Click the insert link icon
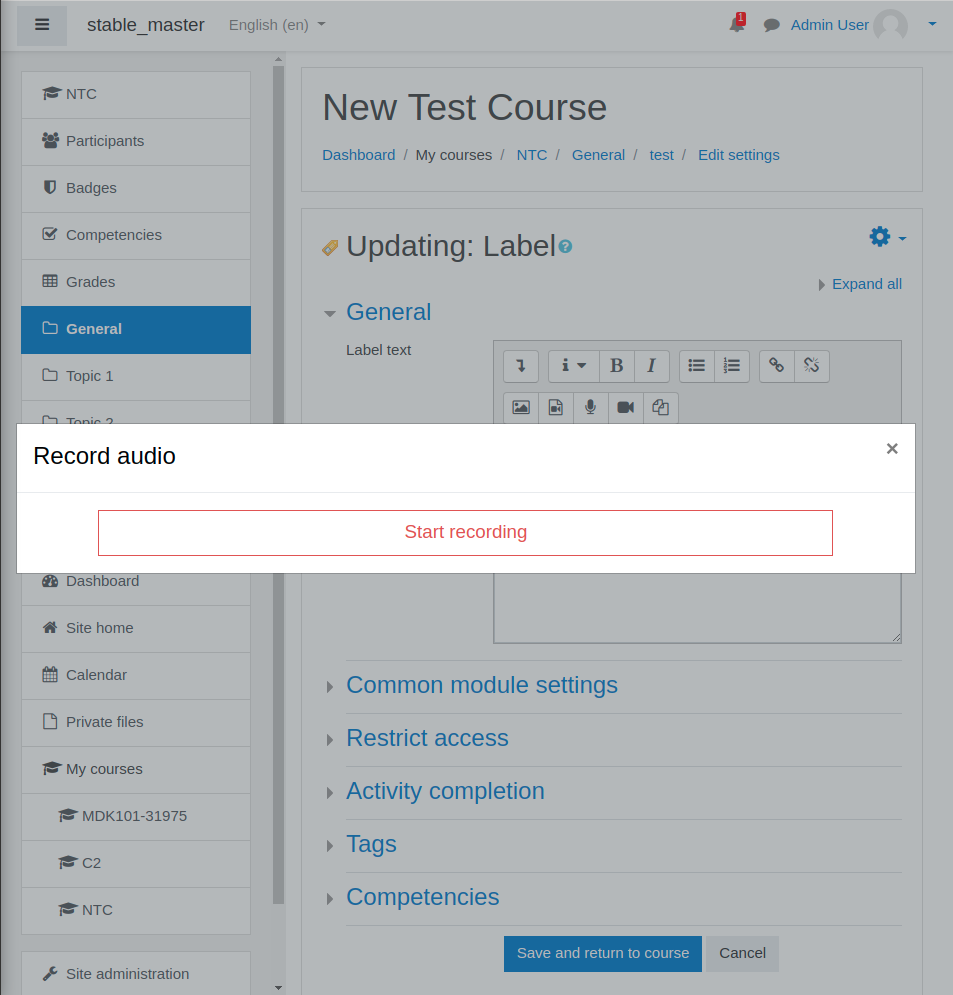The height and width of the screenshot is (995, 953). (777, 366)
